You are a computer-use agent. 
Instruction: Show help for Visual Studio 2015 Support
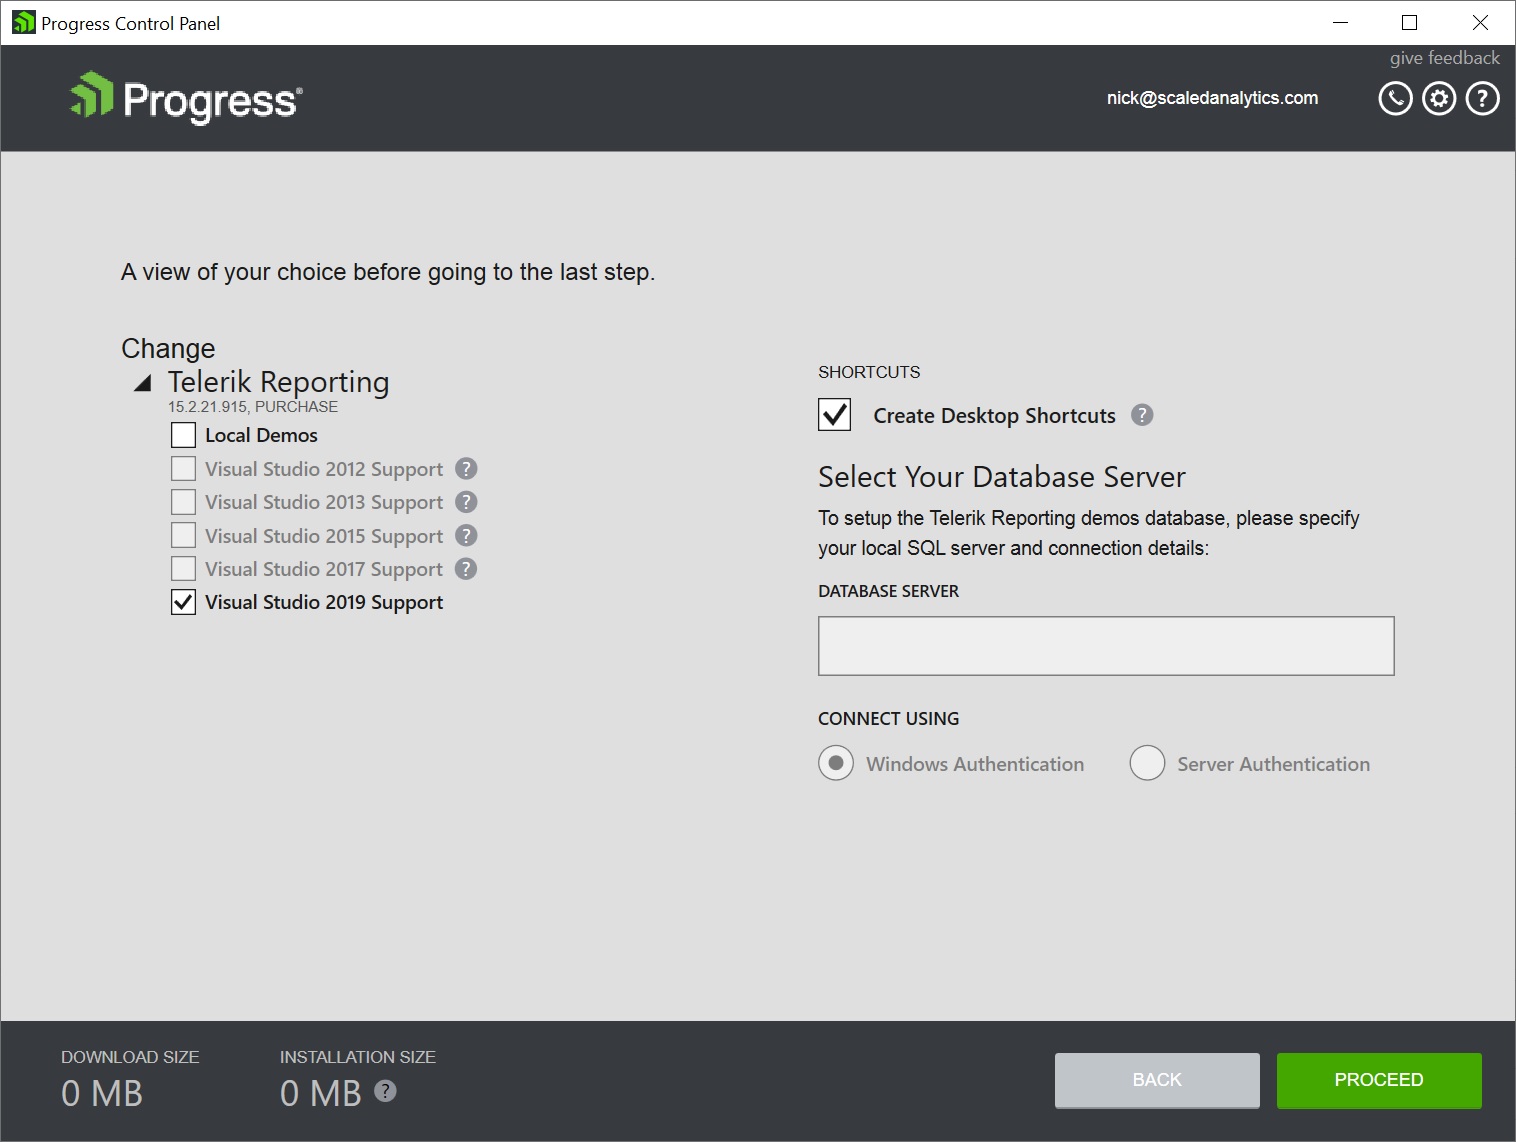[466, 535]
